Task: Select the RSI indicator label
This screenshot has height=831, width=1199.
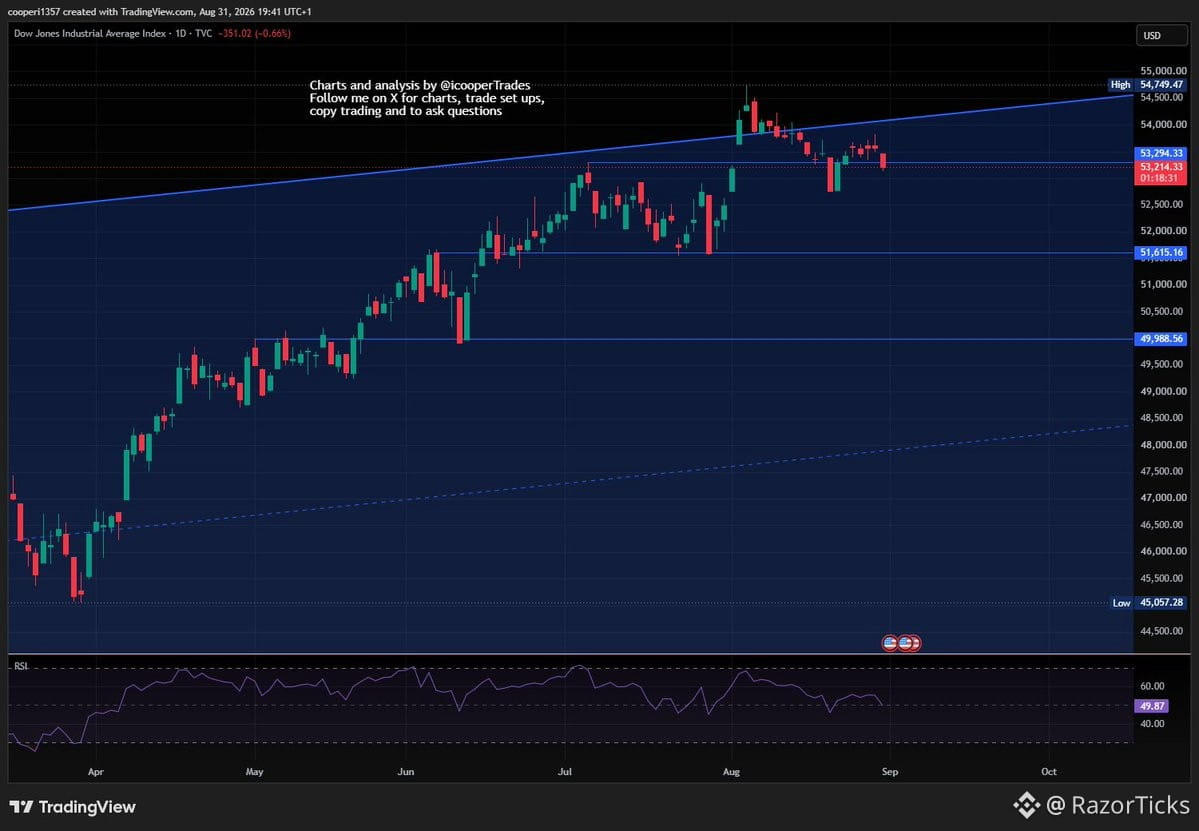Action: [21, 666]
